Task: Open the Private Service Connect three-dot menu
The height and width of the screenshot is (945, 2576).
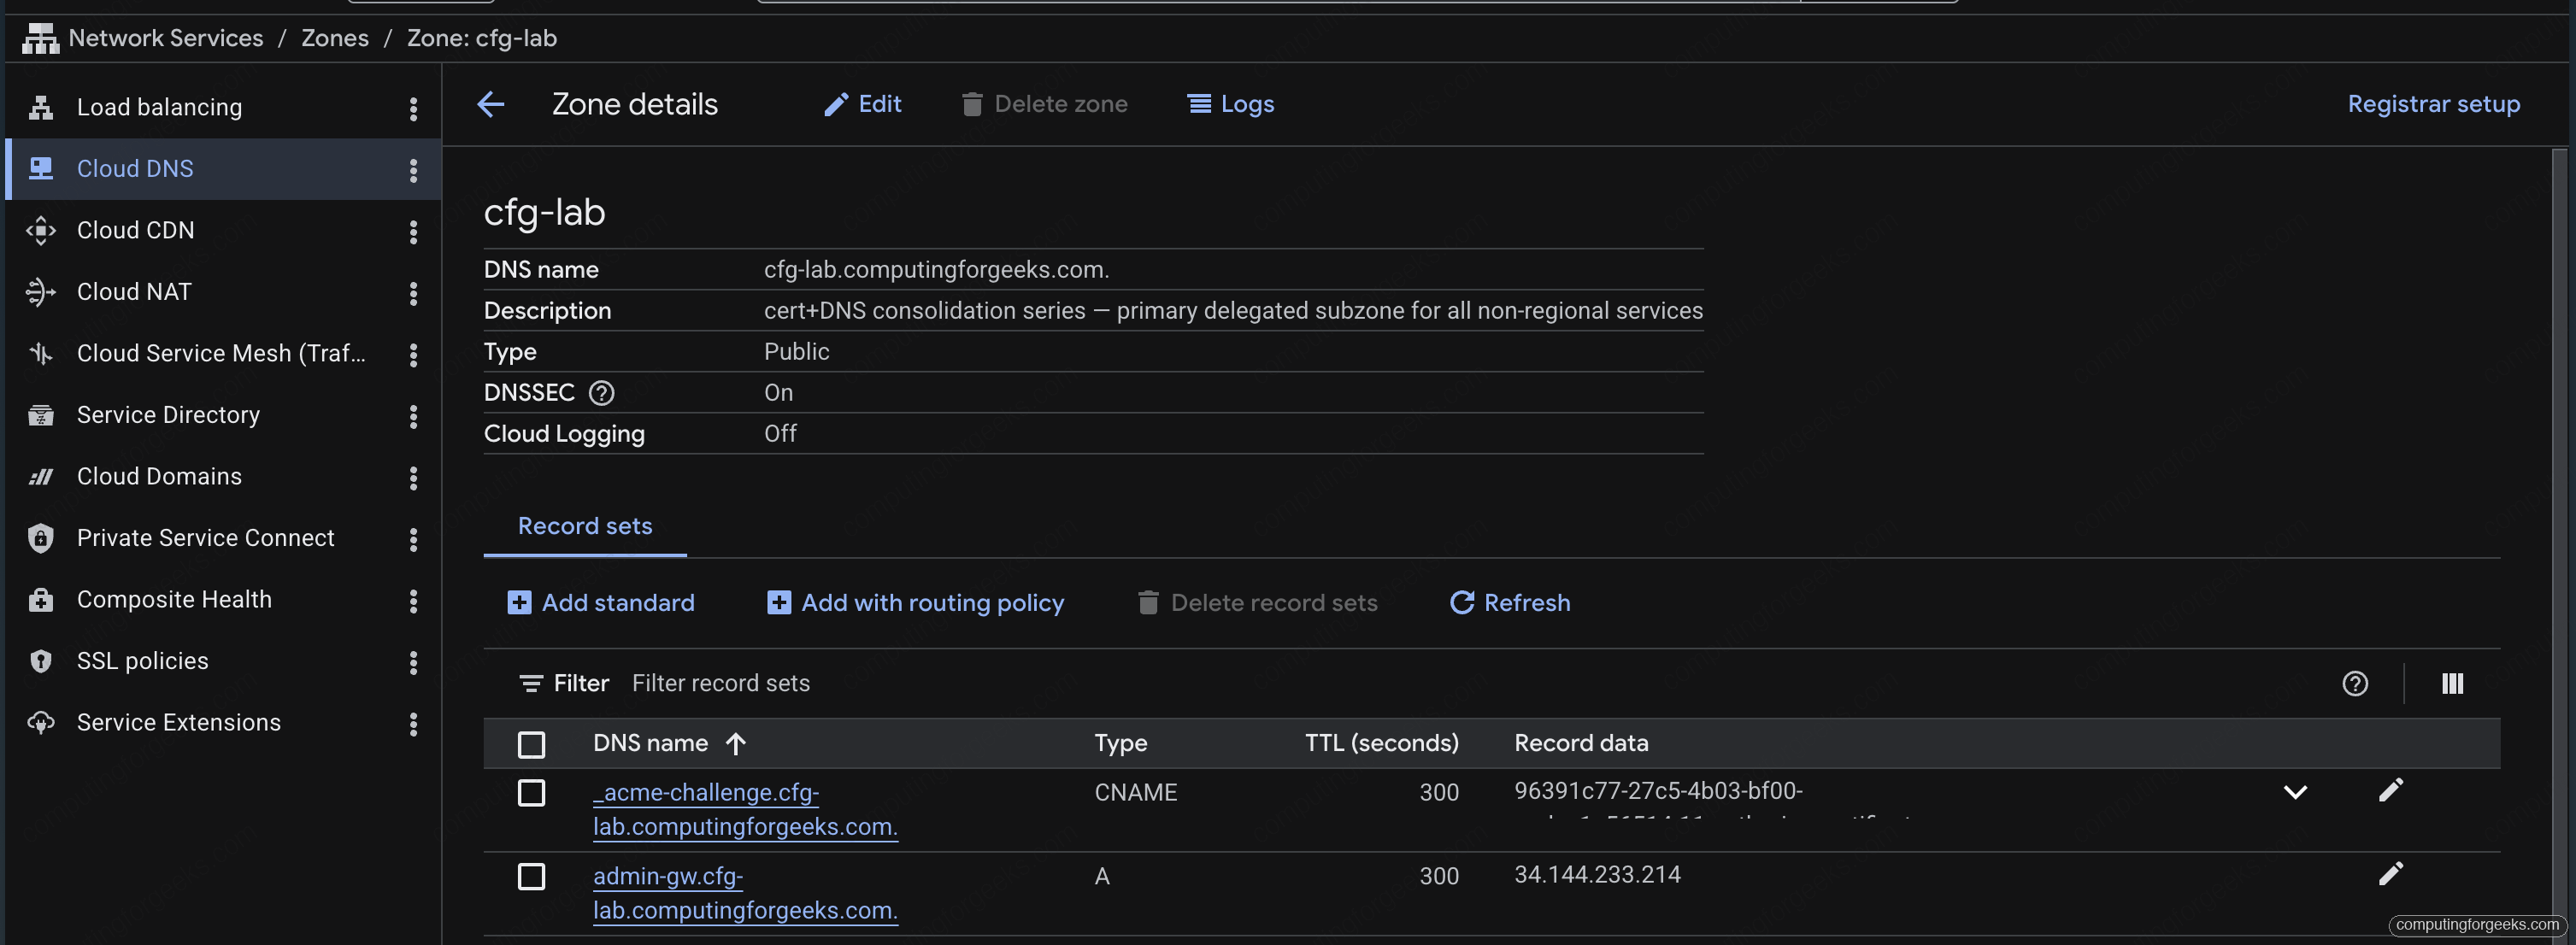Action: tap(414, 538)
